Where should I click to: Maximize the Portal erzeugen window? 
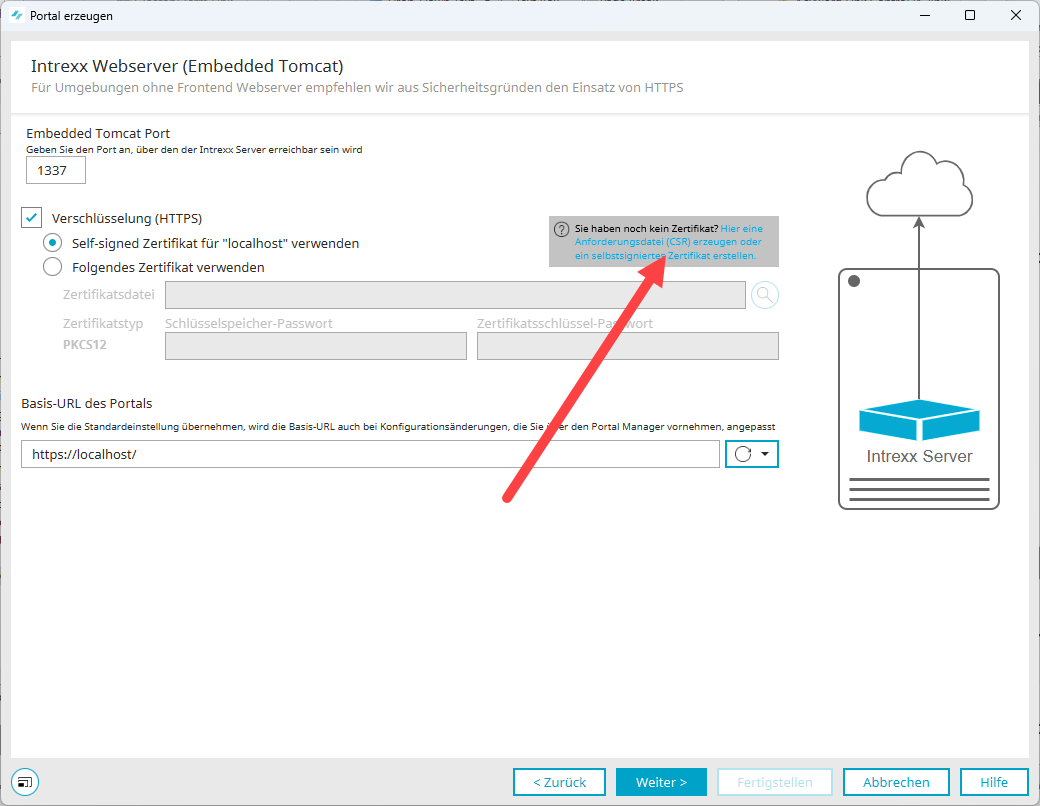click(x=970, y=15)
